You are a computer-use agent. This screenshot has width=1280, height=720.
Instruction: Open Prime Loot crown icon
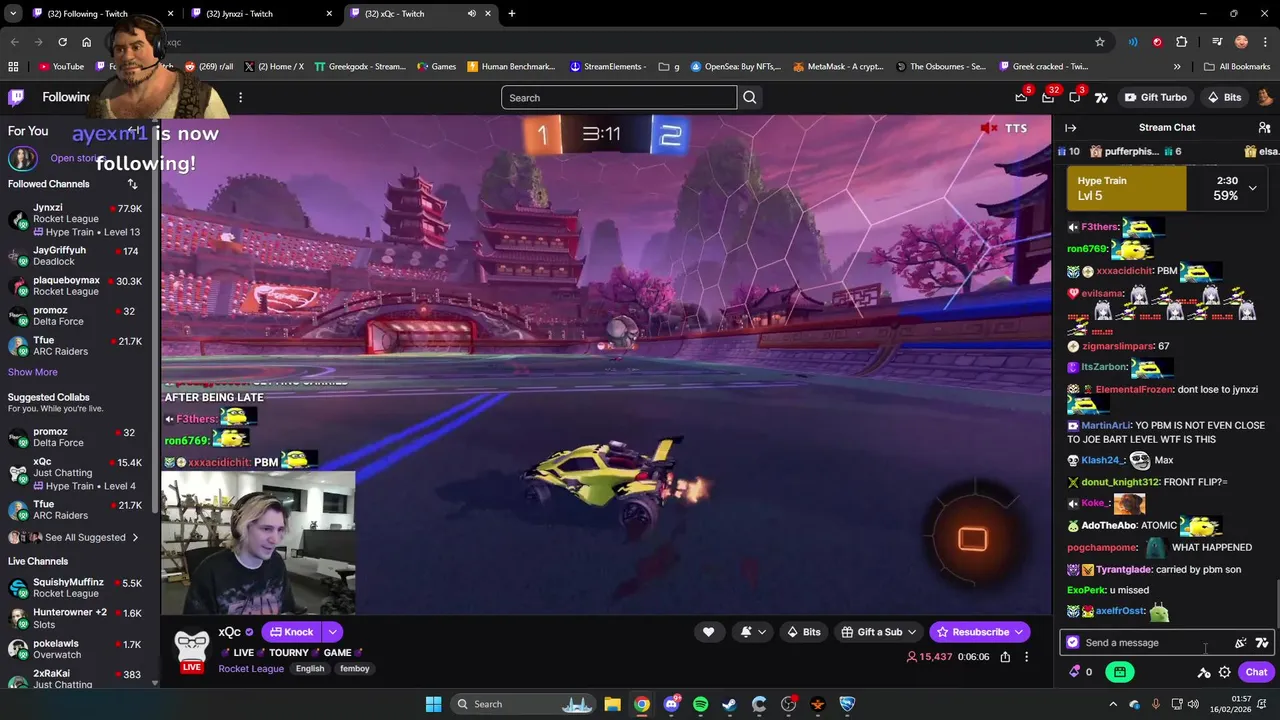[x=1021, y=97]
